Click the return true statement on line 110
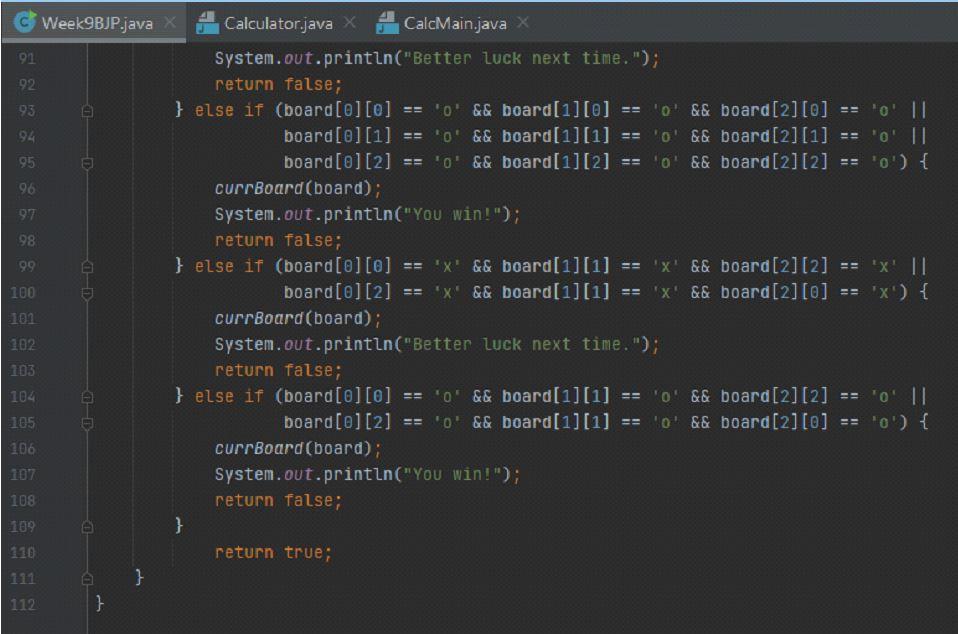The width and height of the screenshot is (958, 634). (272, 552)
